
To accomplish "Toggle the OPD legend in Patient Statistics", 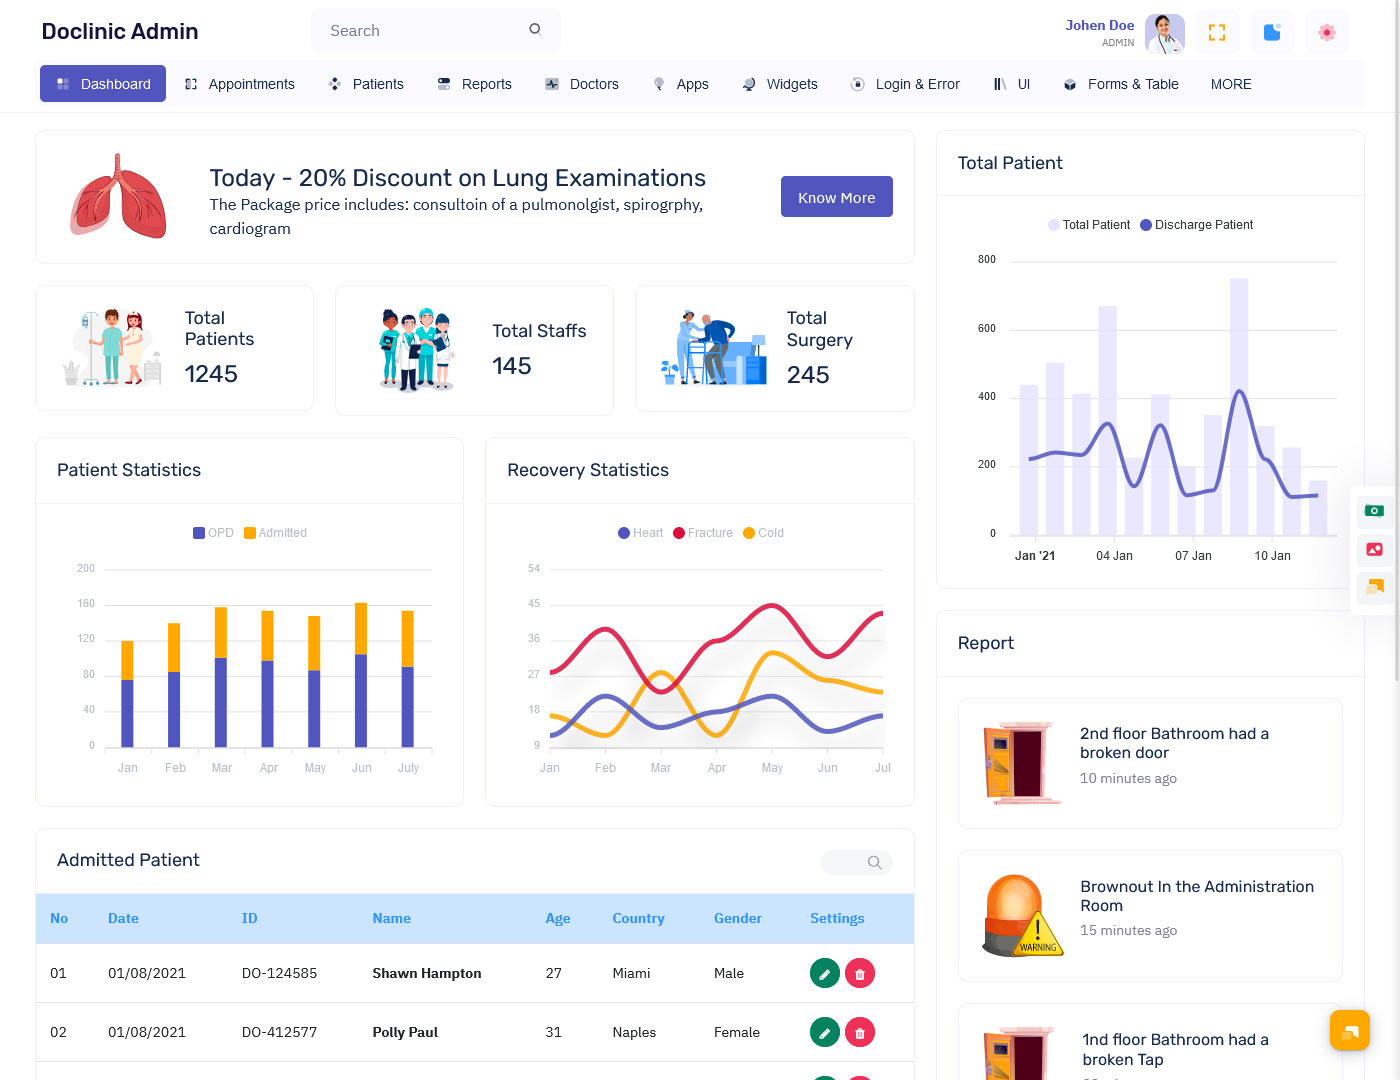I will coord(212,533).
